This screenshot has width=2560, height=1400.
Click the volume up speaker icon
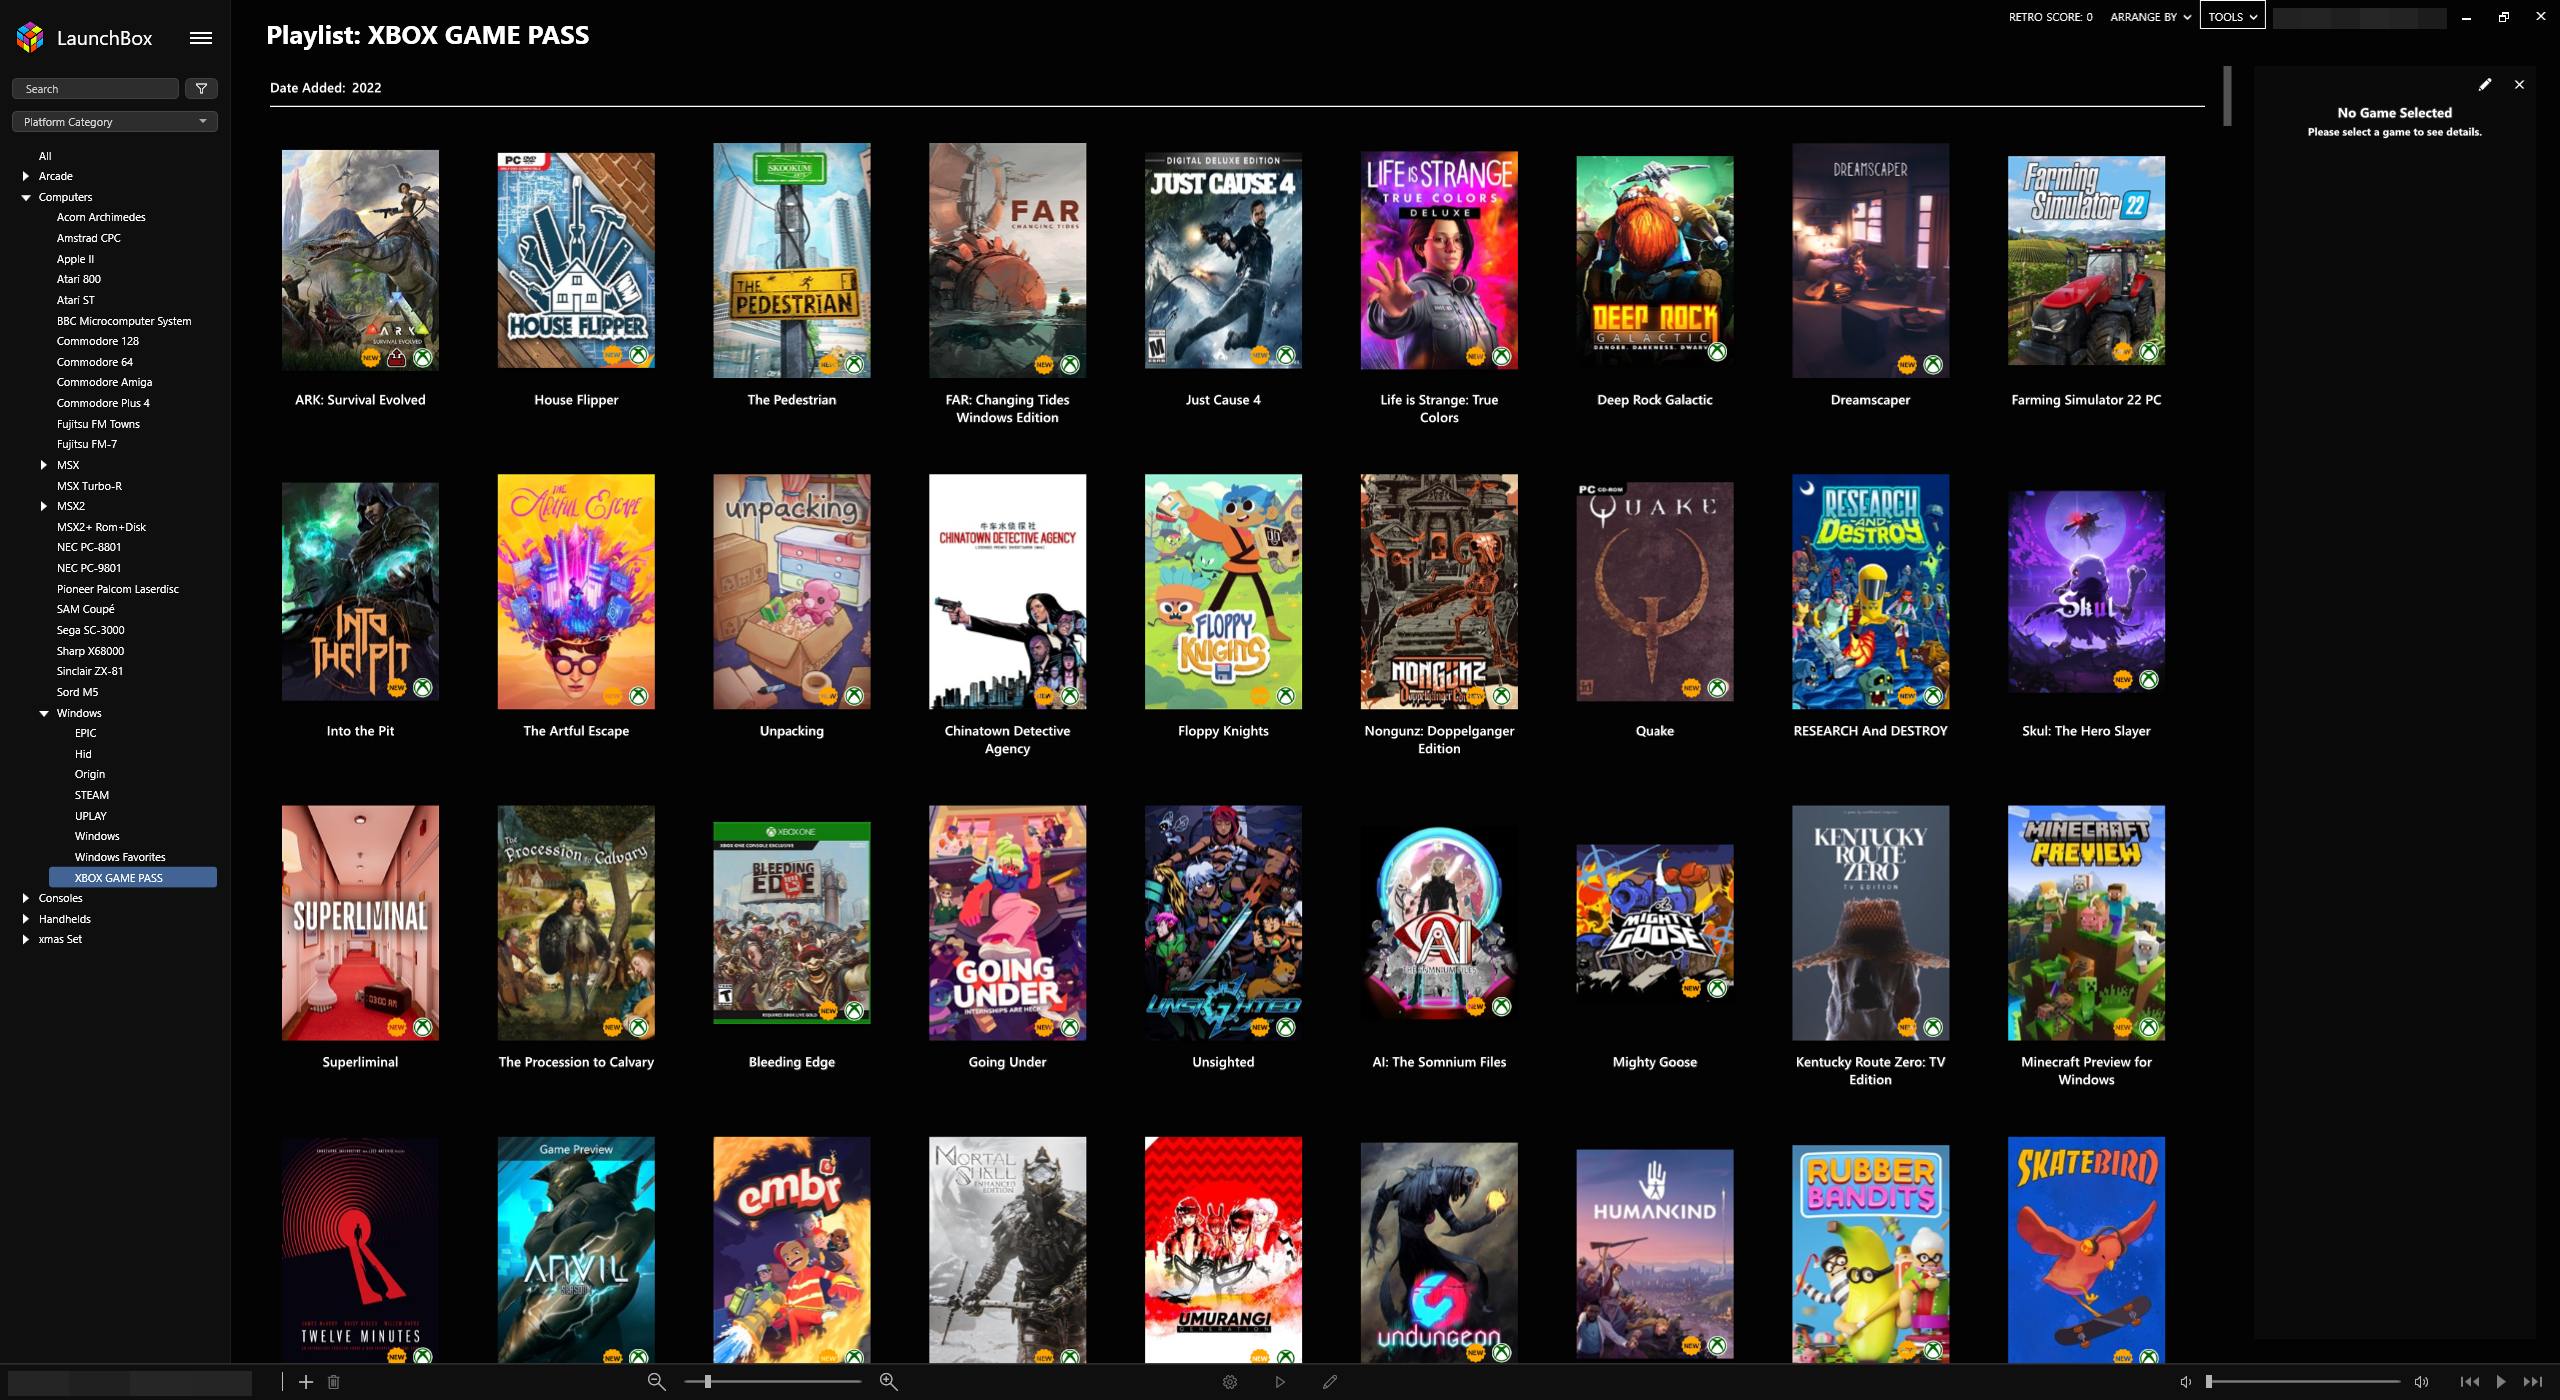(2421, 1382)
